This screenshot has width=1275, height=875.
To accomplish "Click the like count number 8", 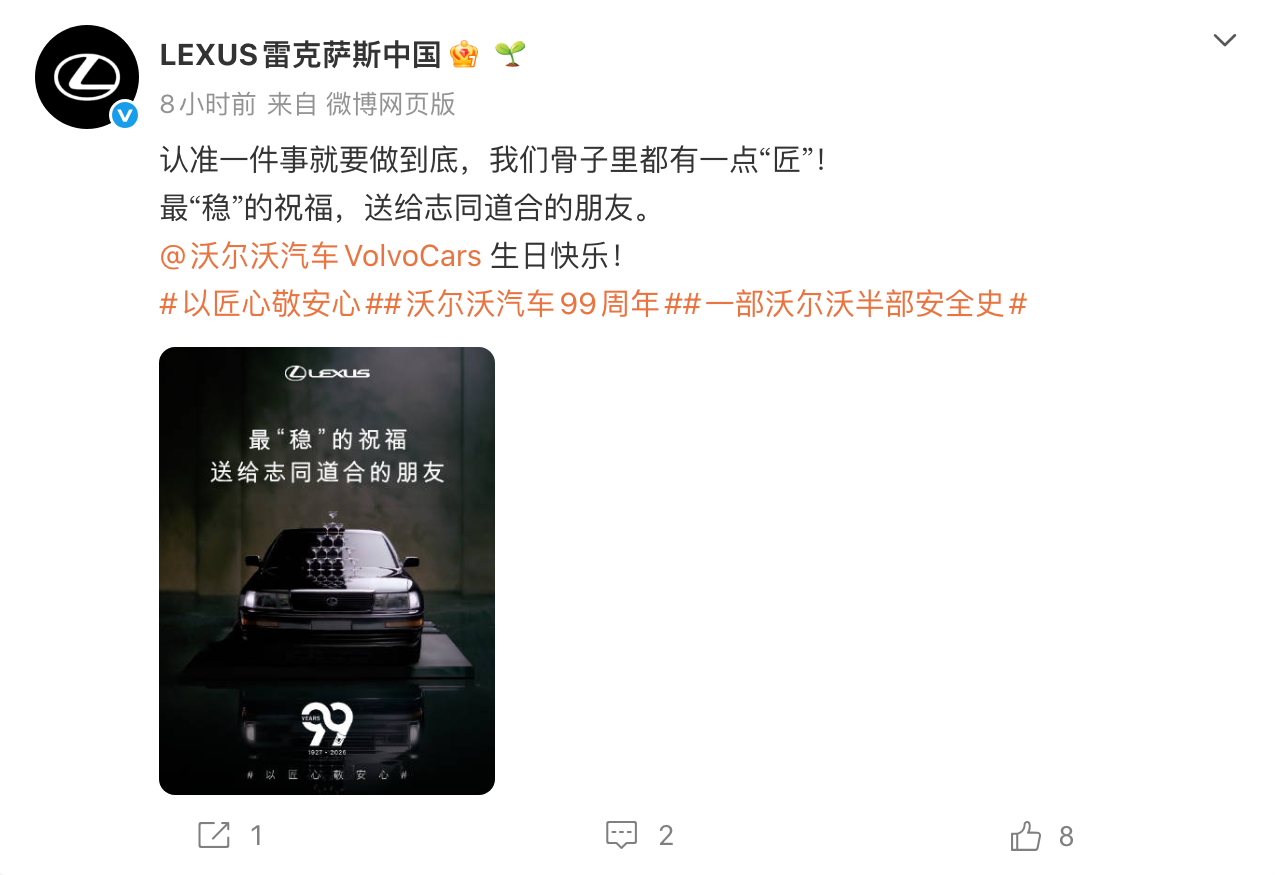I will pos(1066,836).
